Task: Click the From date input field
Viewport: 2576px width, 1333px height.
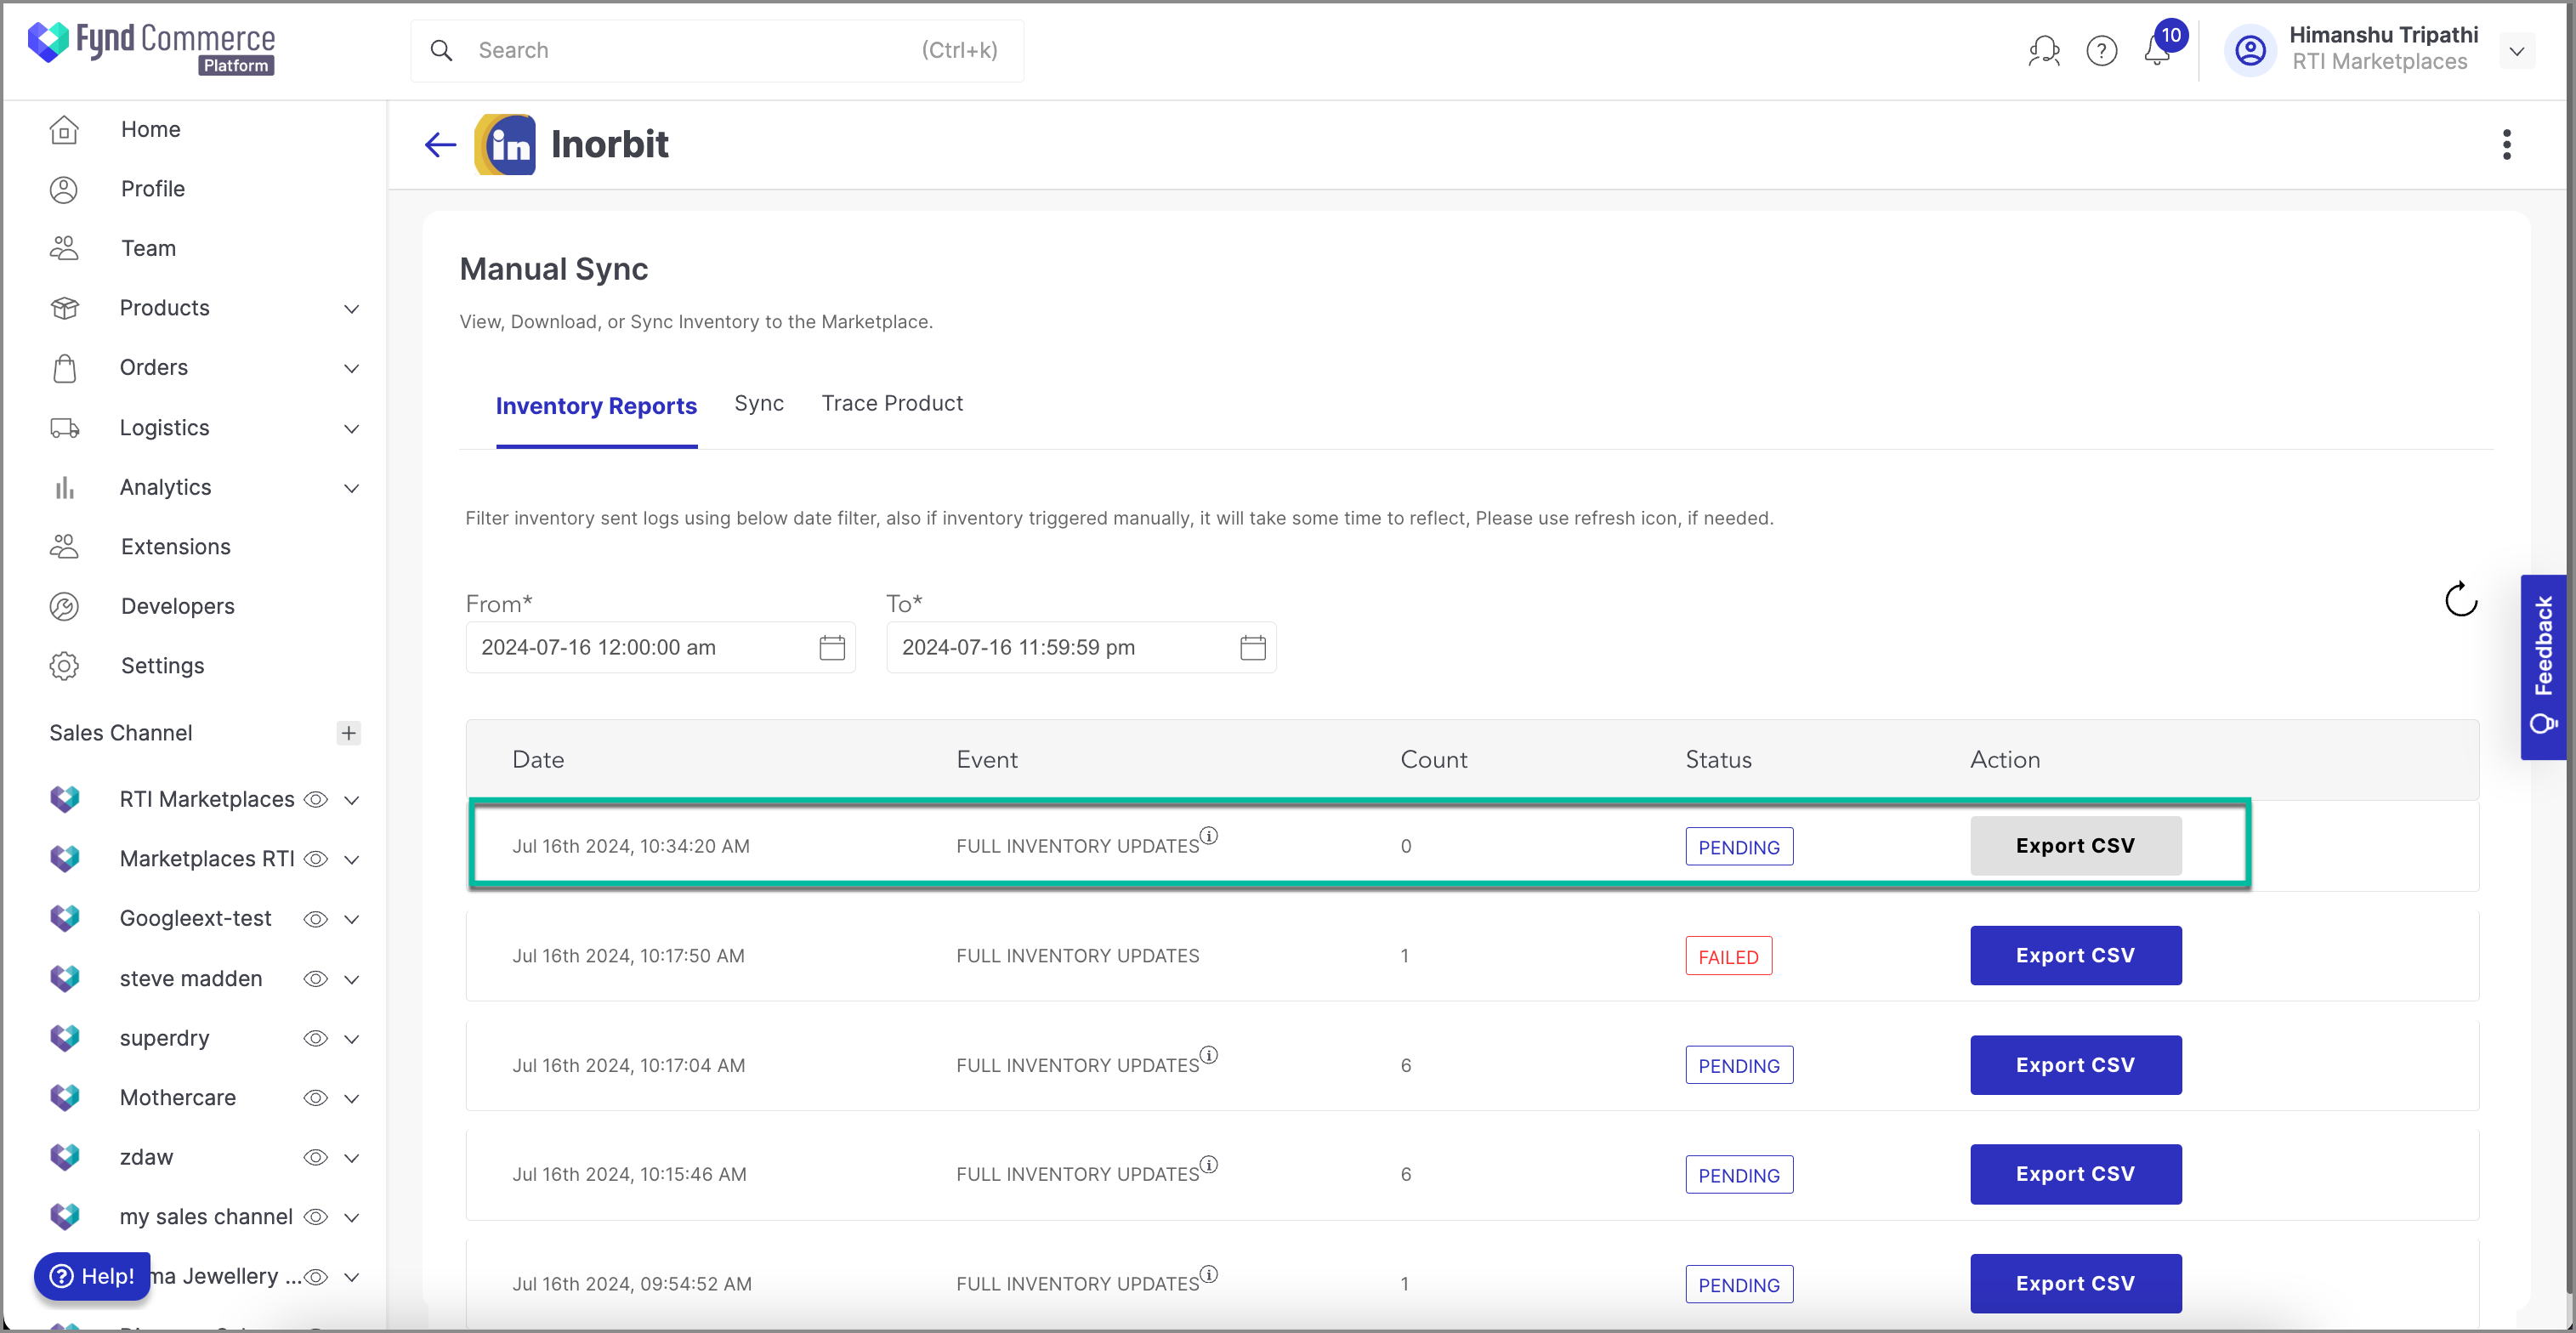Action: click(660, 647)
